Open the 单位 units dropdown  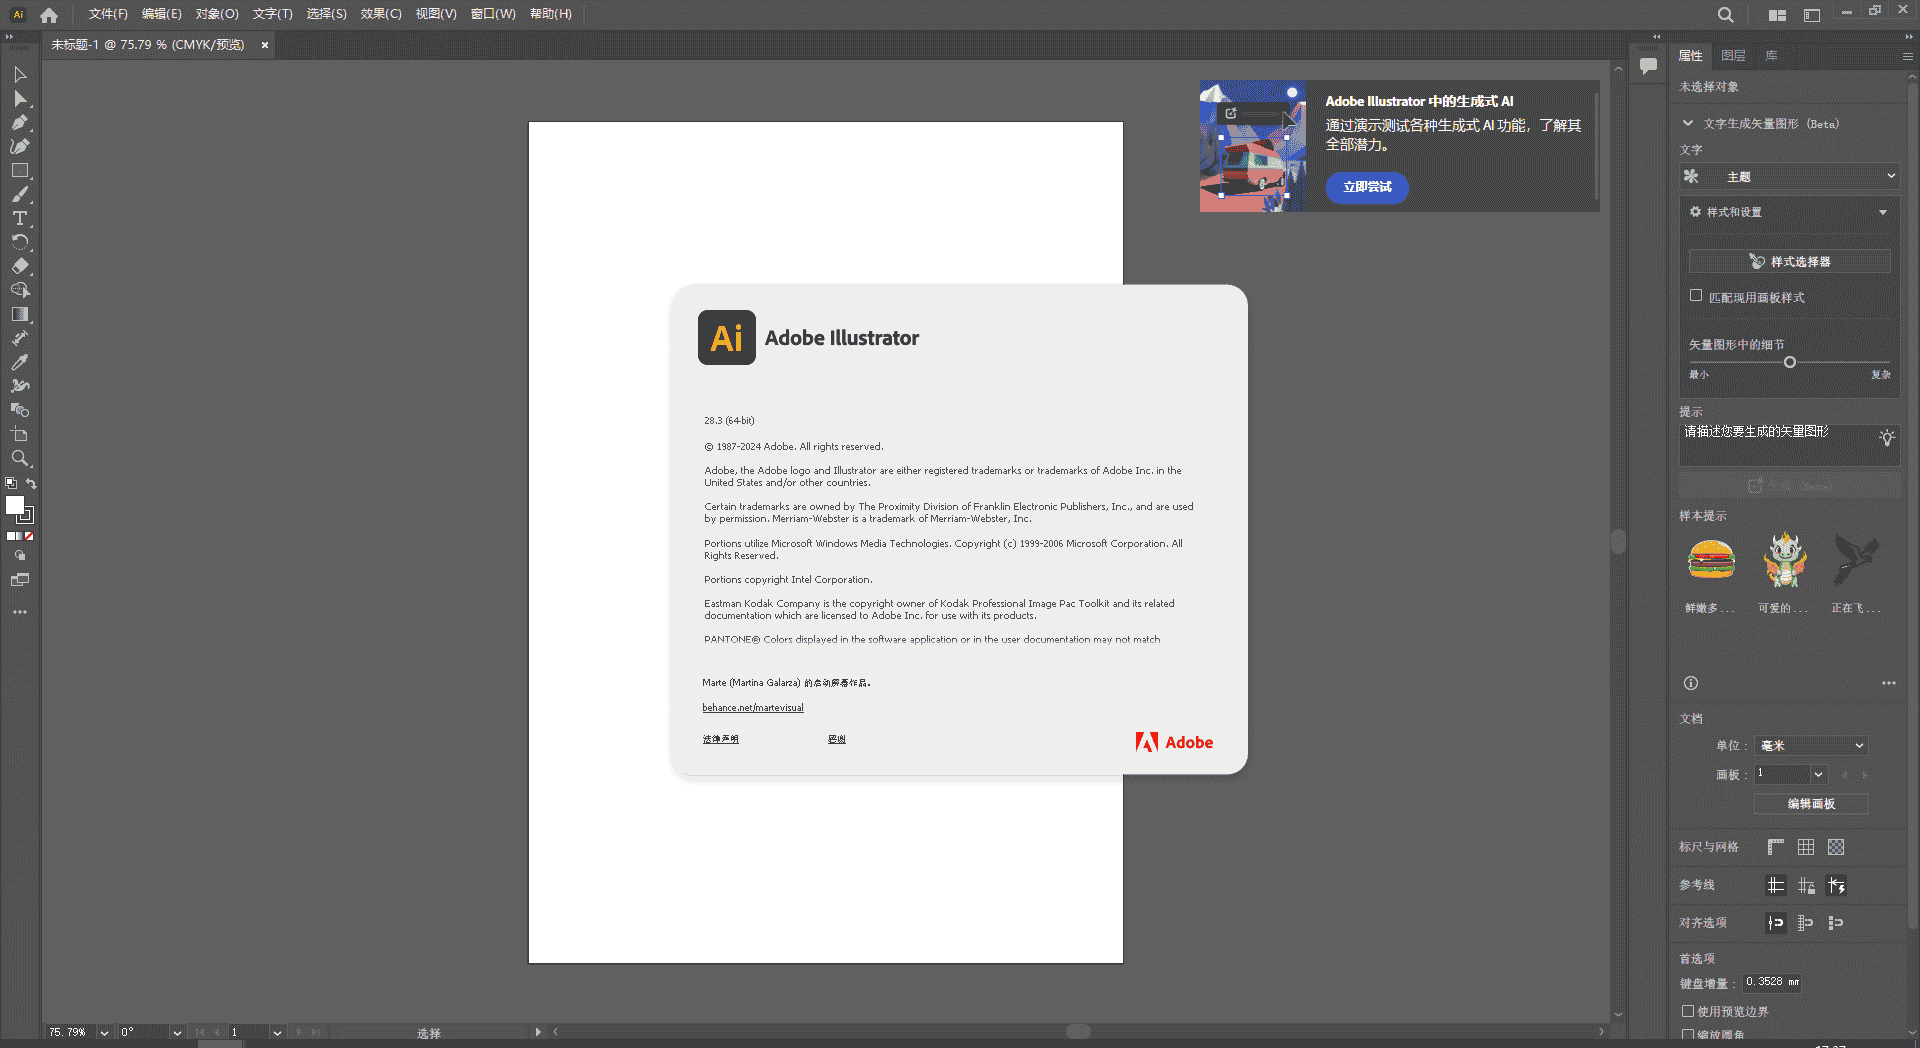coord(1810,745)
